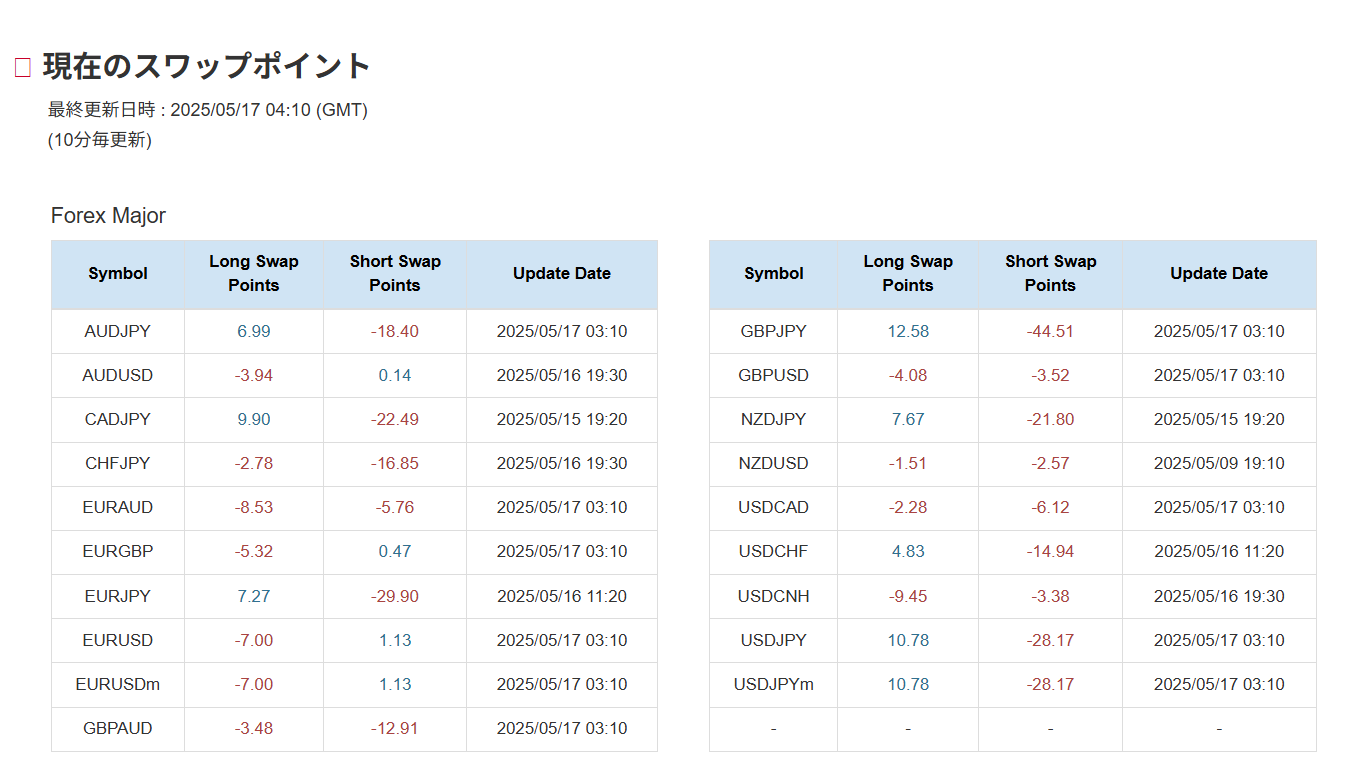Click the 4.83 long swap value for USDCHF
The height and width of the screenshot is (772, 1361).
(907, 552)
